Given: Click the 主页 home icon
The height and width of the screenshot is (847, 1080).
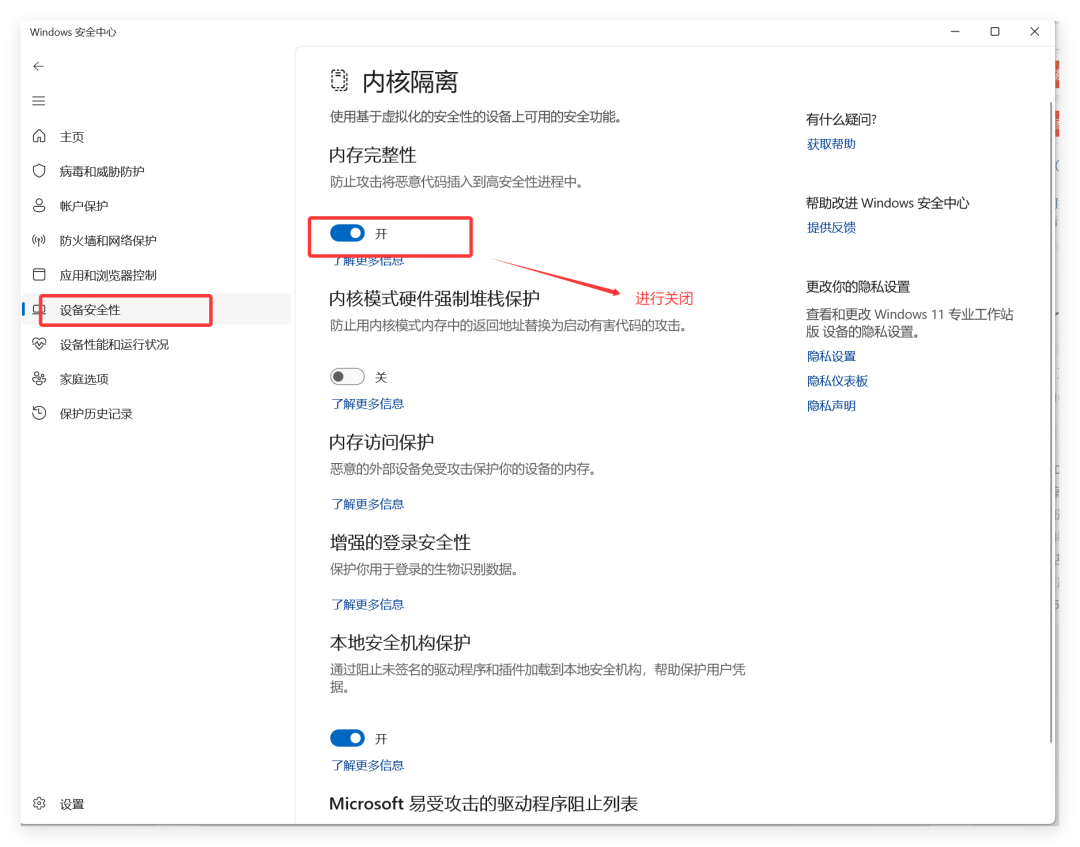Looking at the screenshot, I should (x=39, y=136).
